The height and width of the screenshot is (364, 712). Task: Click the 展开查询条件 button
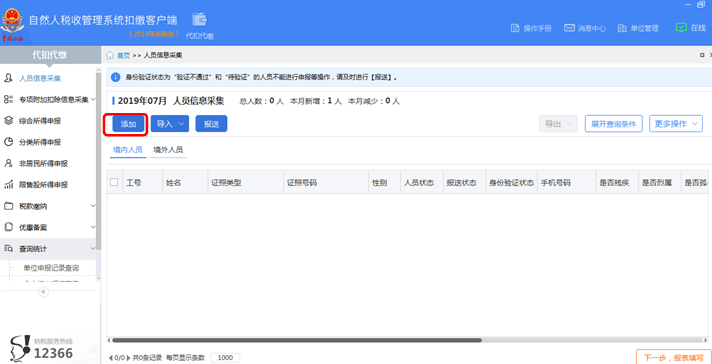coord(613,124)
